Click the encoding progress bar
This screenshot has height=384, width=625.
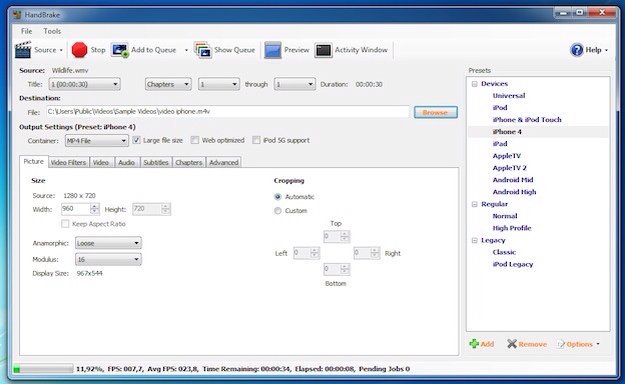click(43, 369)
